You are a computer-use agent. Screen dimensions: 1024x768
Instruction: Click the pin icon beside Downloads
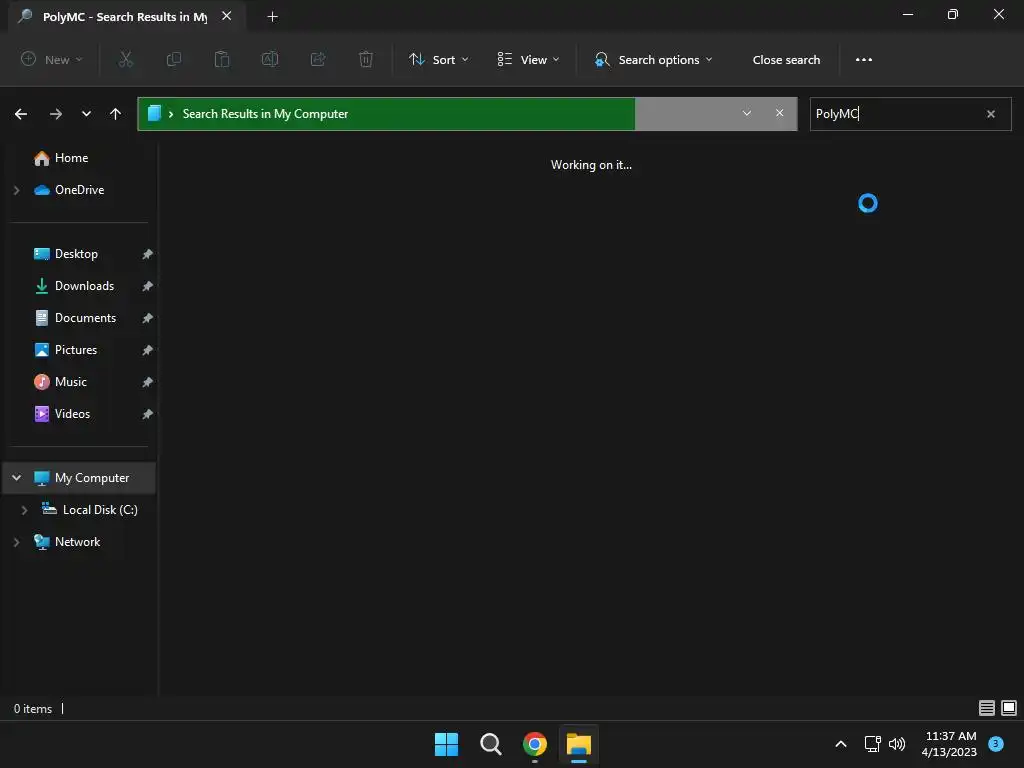(148, 286)
